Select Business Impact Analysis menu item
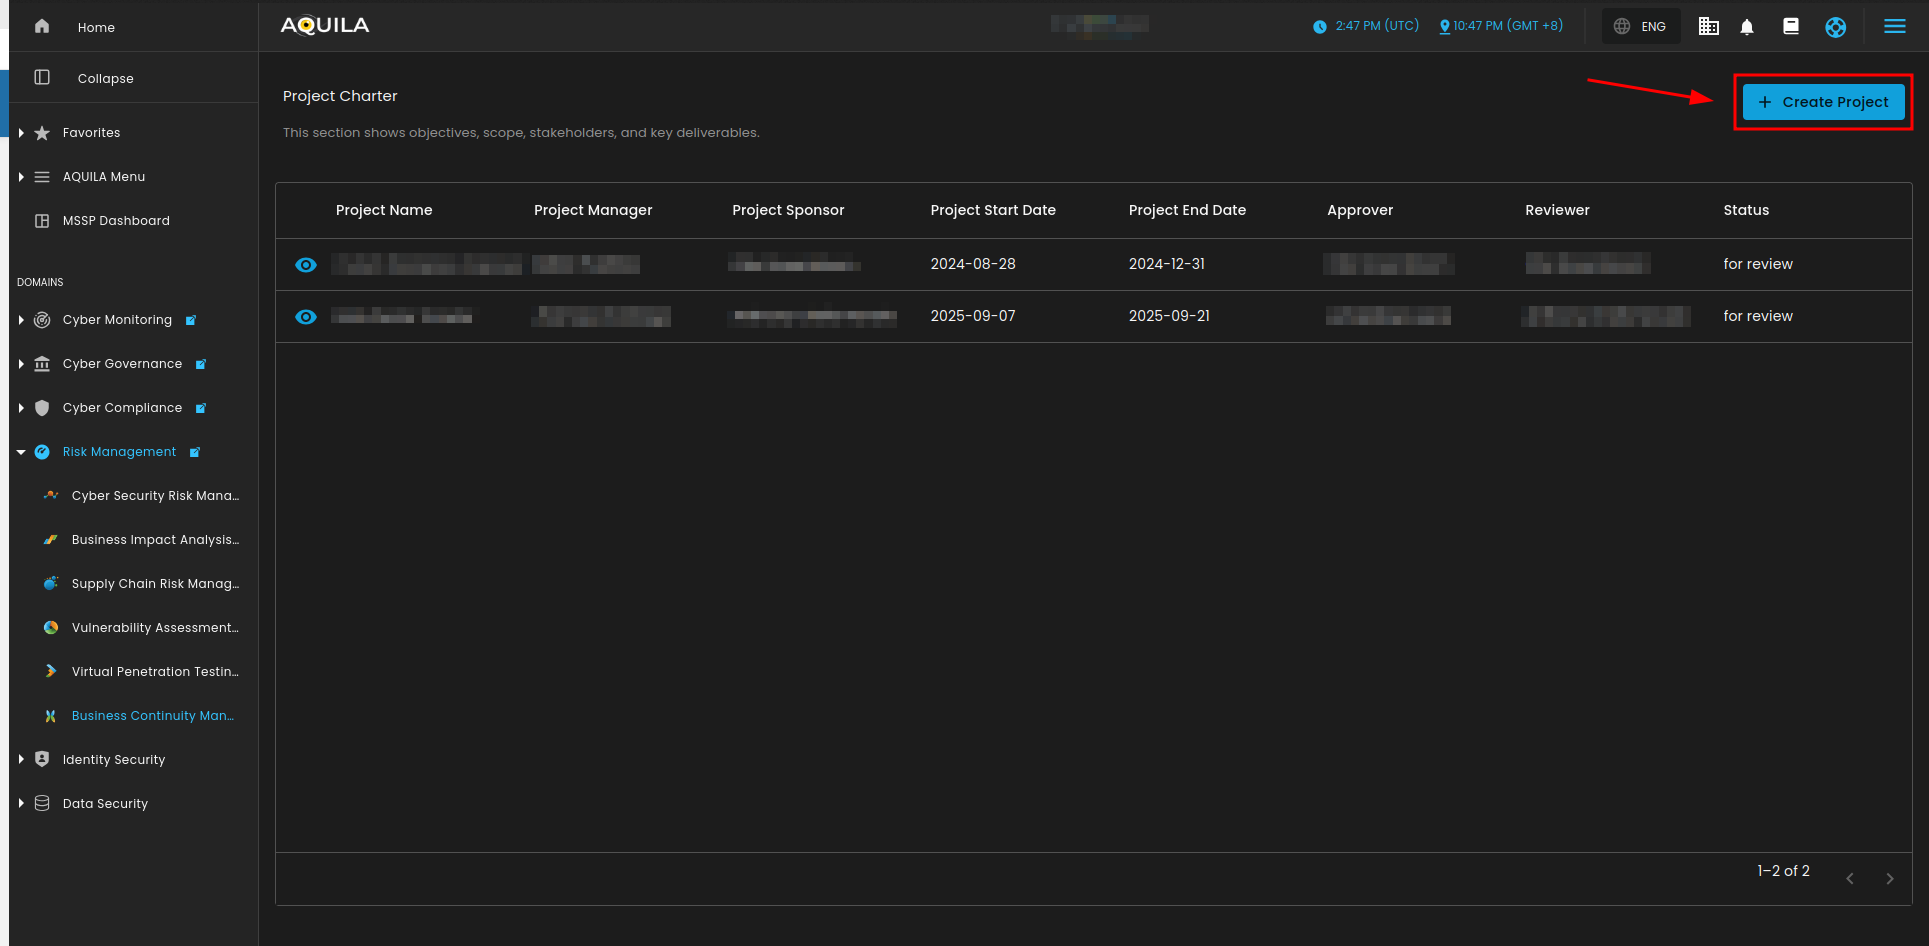This screenshot has height=946, width=1929. coord(155,540)
